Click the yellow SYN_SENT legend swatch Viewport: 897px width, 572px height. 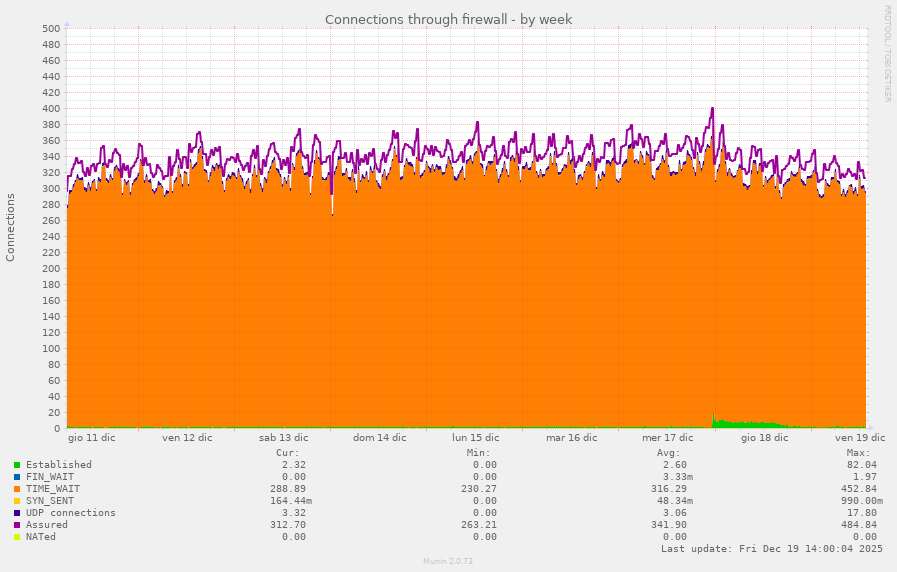pos(17,501)
